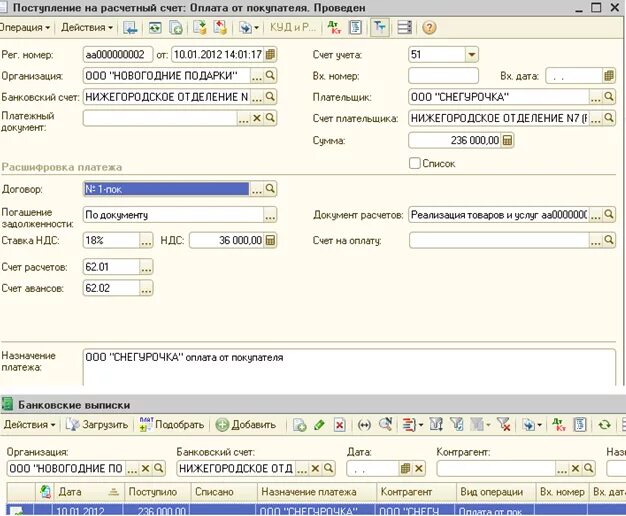Open the Действия menu in payment form
The image size is (626, 516).
87,28
